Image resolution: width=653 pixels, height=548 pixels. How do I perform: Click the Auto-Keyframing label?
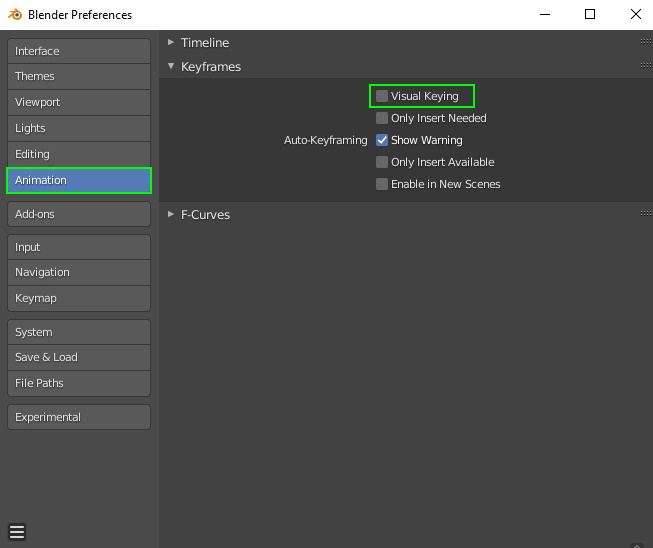coord(326,140)
